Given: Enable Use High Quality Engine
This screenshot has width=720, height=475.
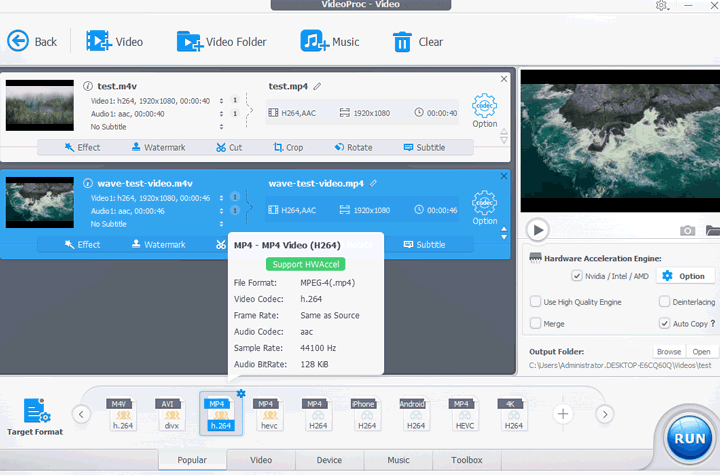Looking at the screenshot, I should [x=535, y=302].
